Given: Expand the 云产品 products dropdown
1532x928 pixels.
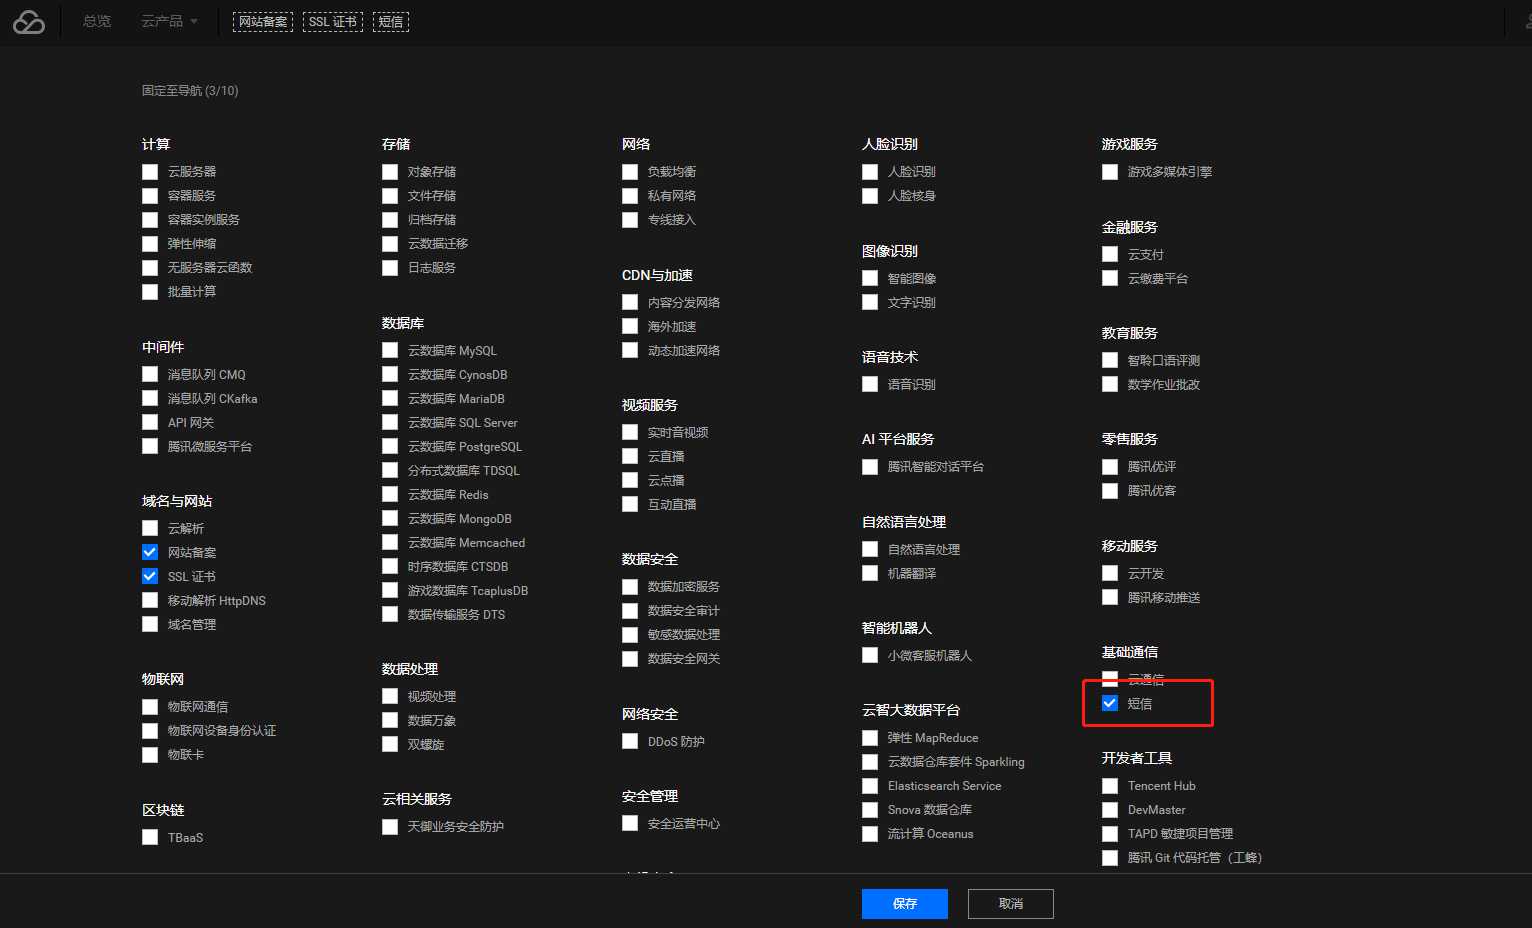Looking at the screenshot, I should click(169, 21).
